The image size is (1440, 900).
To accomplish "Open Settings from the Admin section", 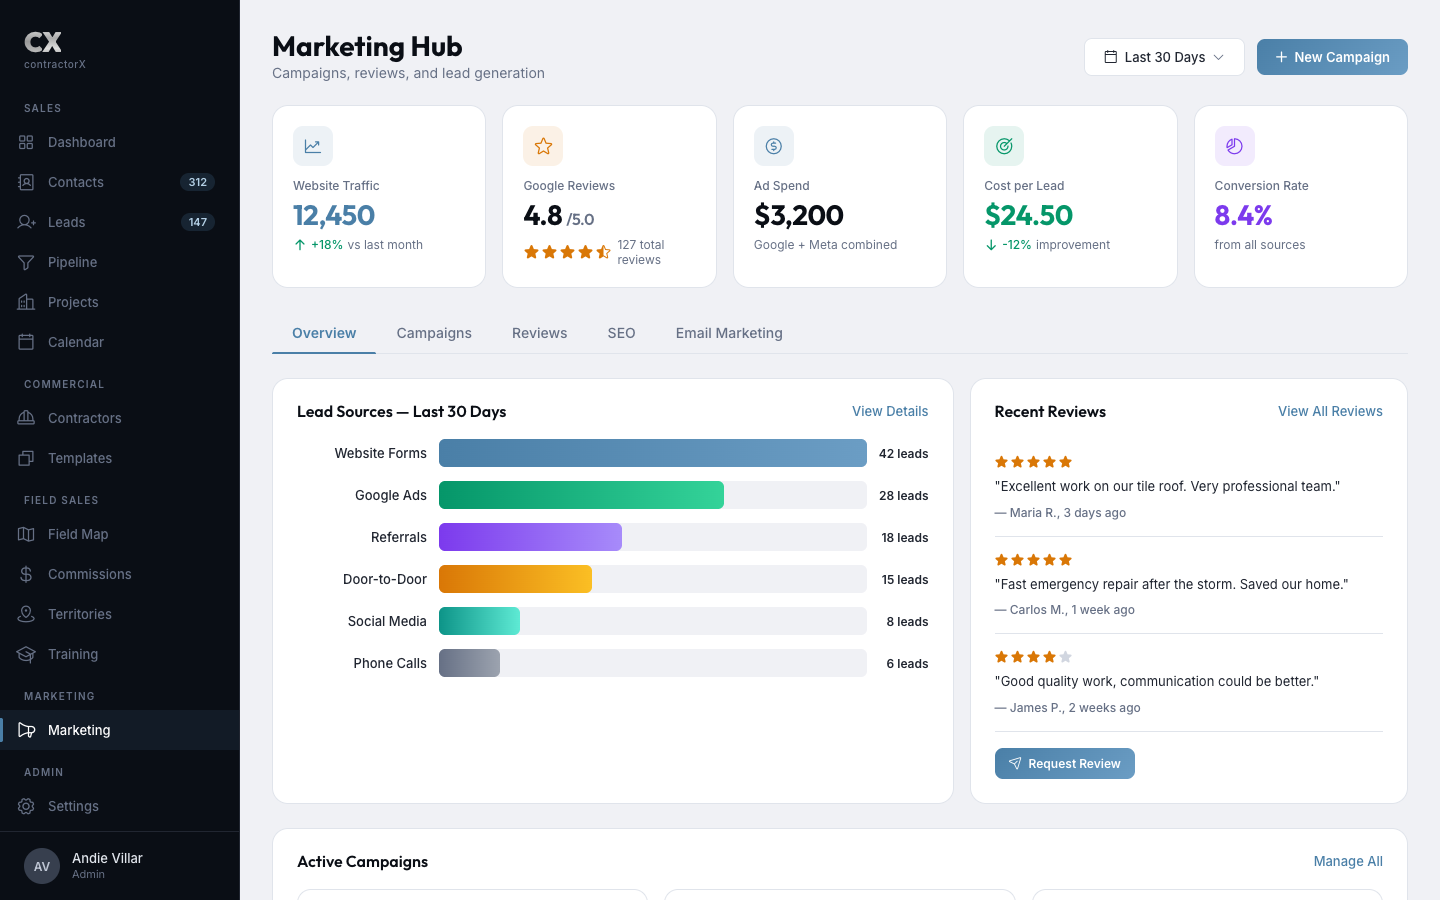I will (x=73, y=806).
